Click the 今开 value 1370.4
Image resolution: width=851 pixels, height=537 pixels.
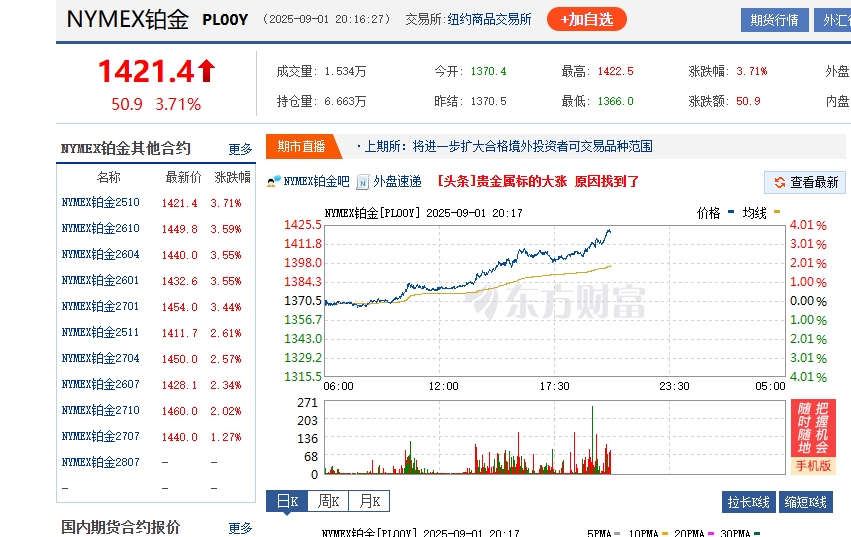(488, 72)
